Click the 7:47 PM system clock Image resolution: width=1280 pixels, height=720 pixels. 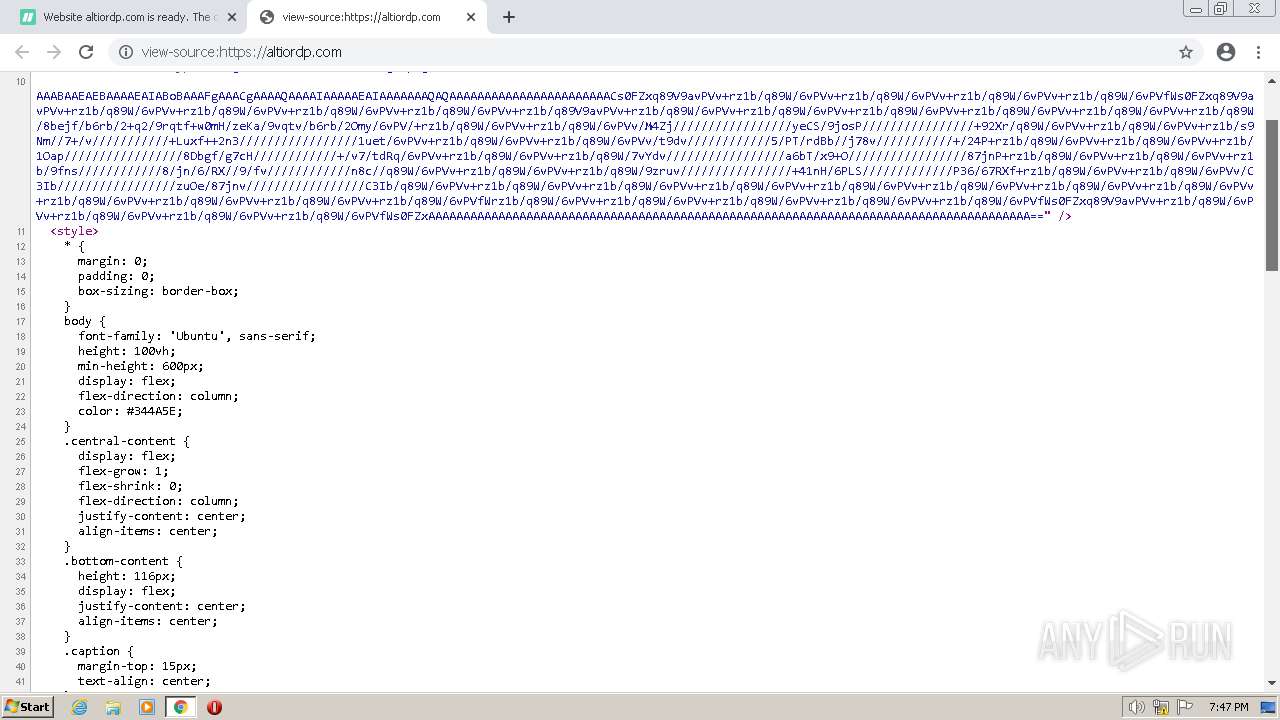pos(1228,707)
